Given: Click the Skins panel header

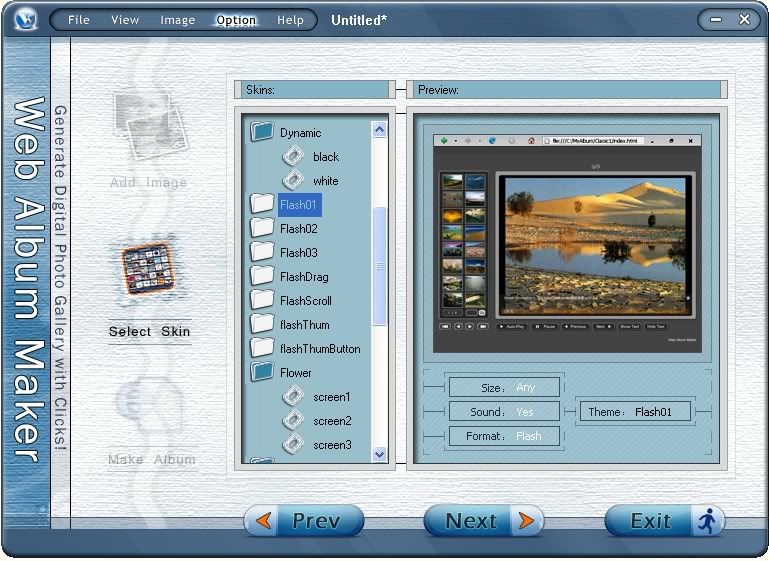Looking at the screenshot, I should (314, 90).
